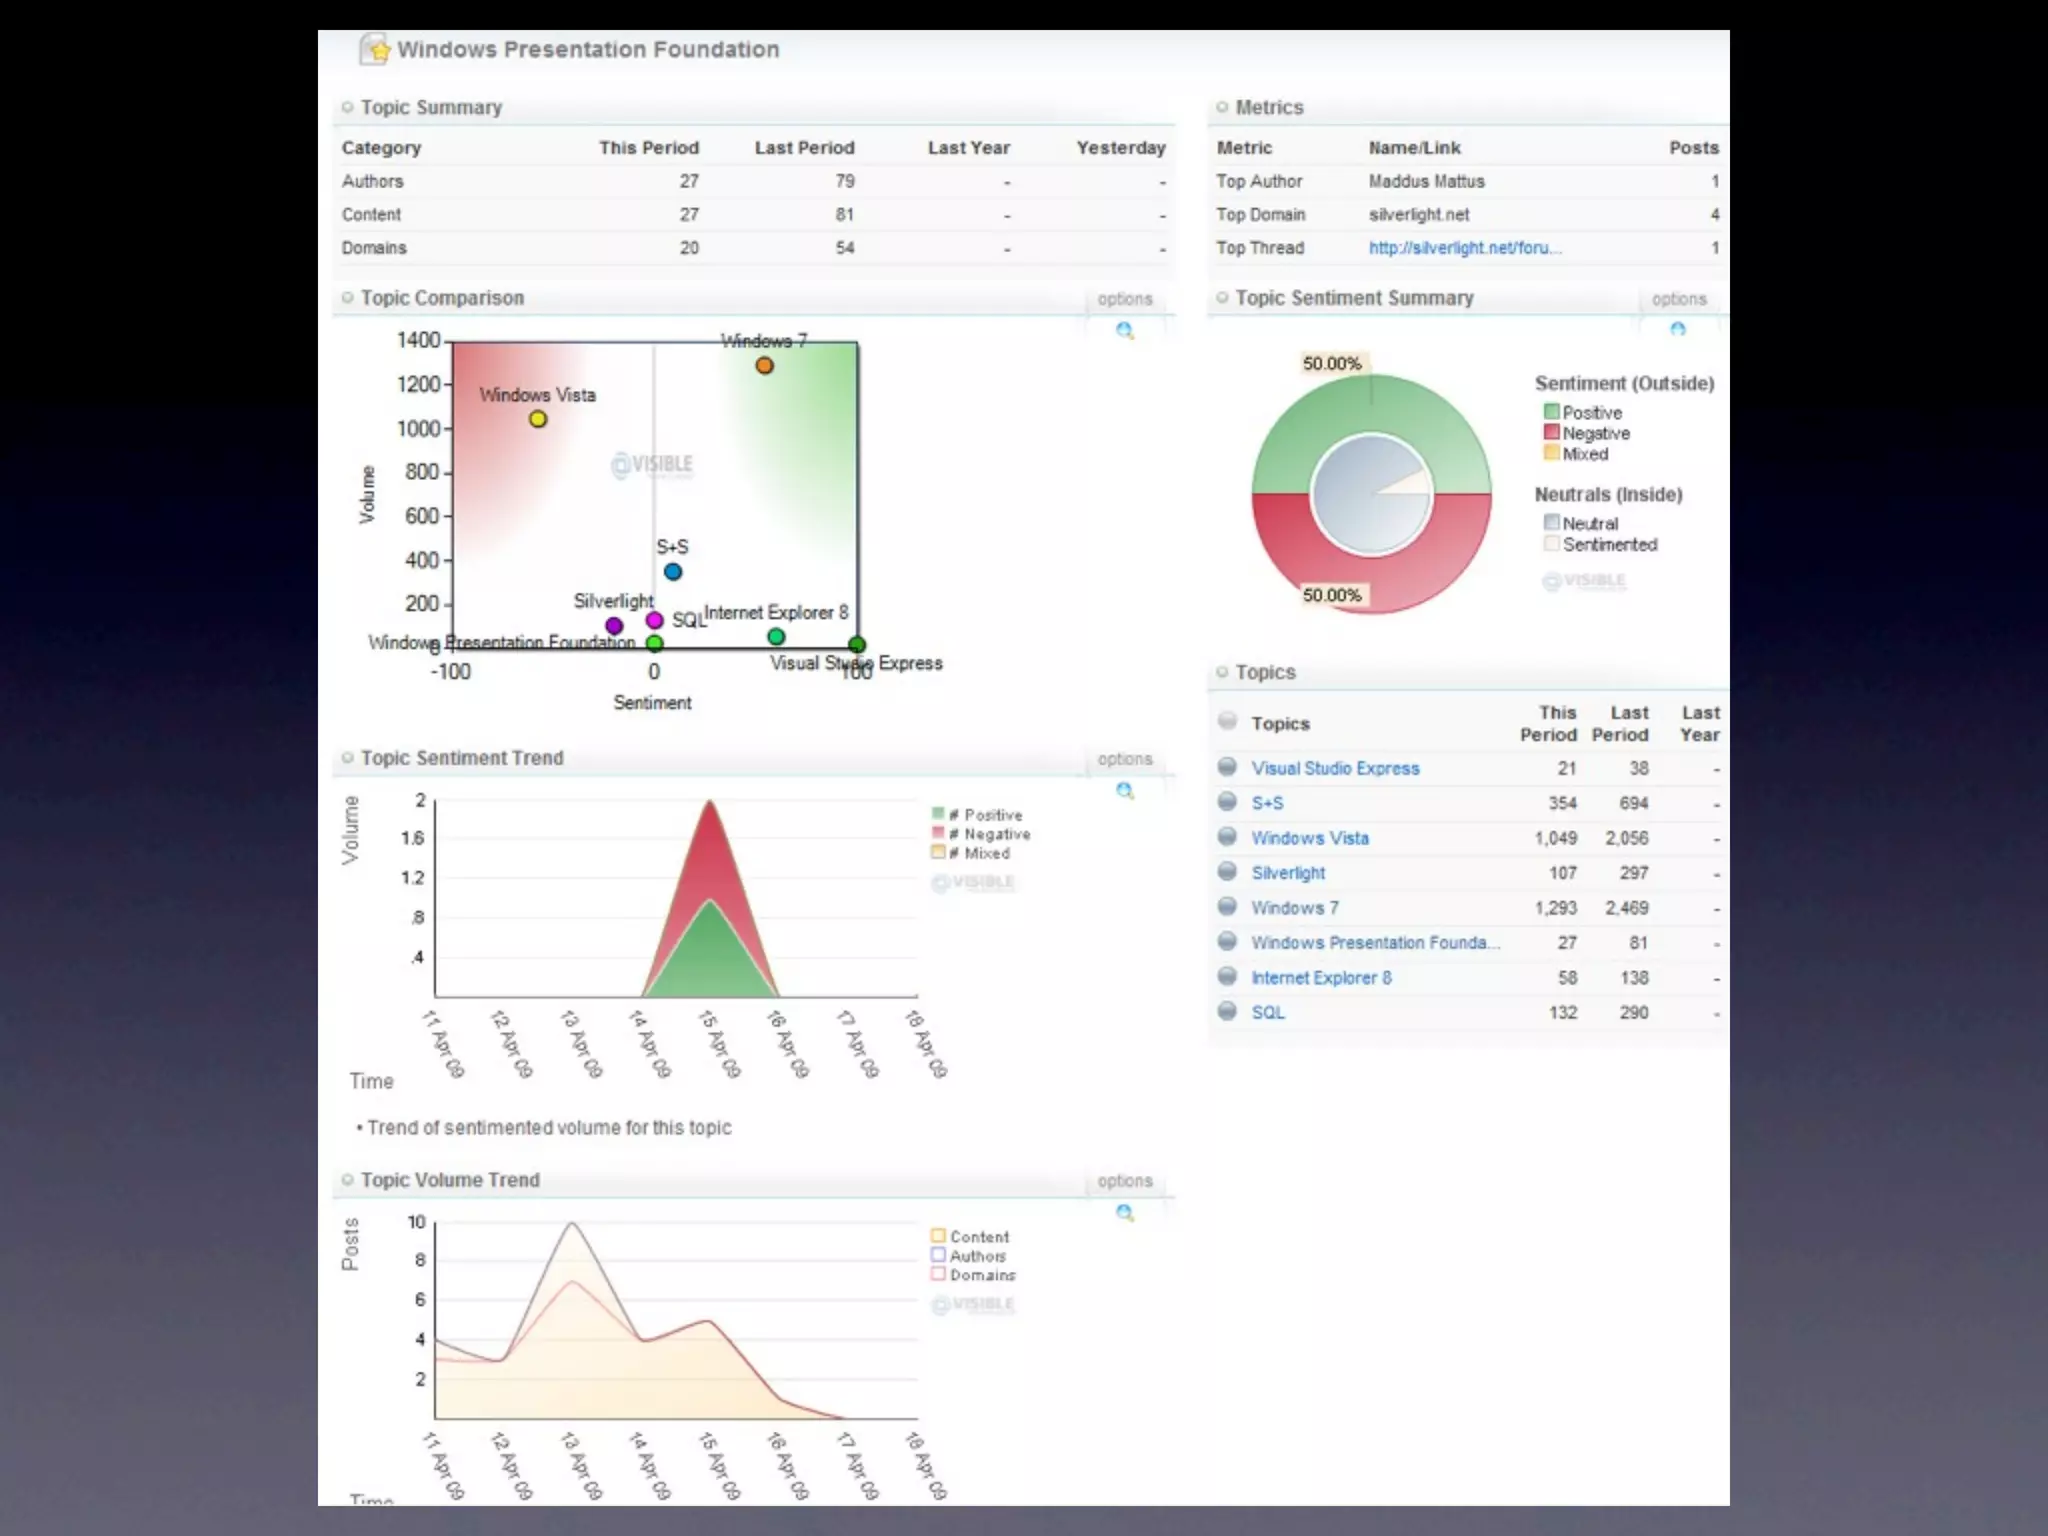Open options for Topic Comparison
The height and width of the screenshot is (1536, 2048).
tap(1124, 299)
